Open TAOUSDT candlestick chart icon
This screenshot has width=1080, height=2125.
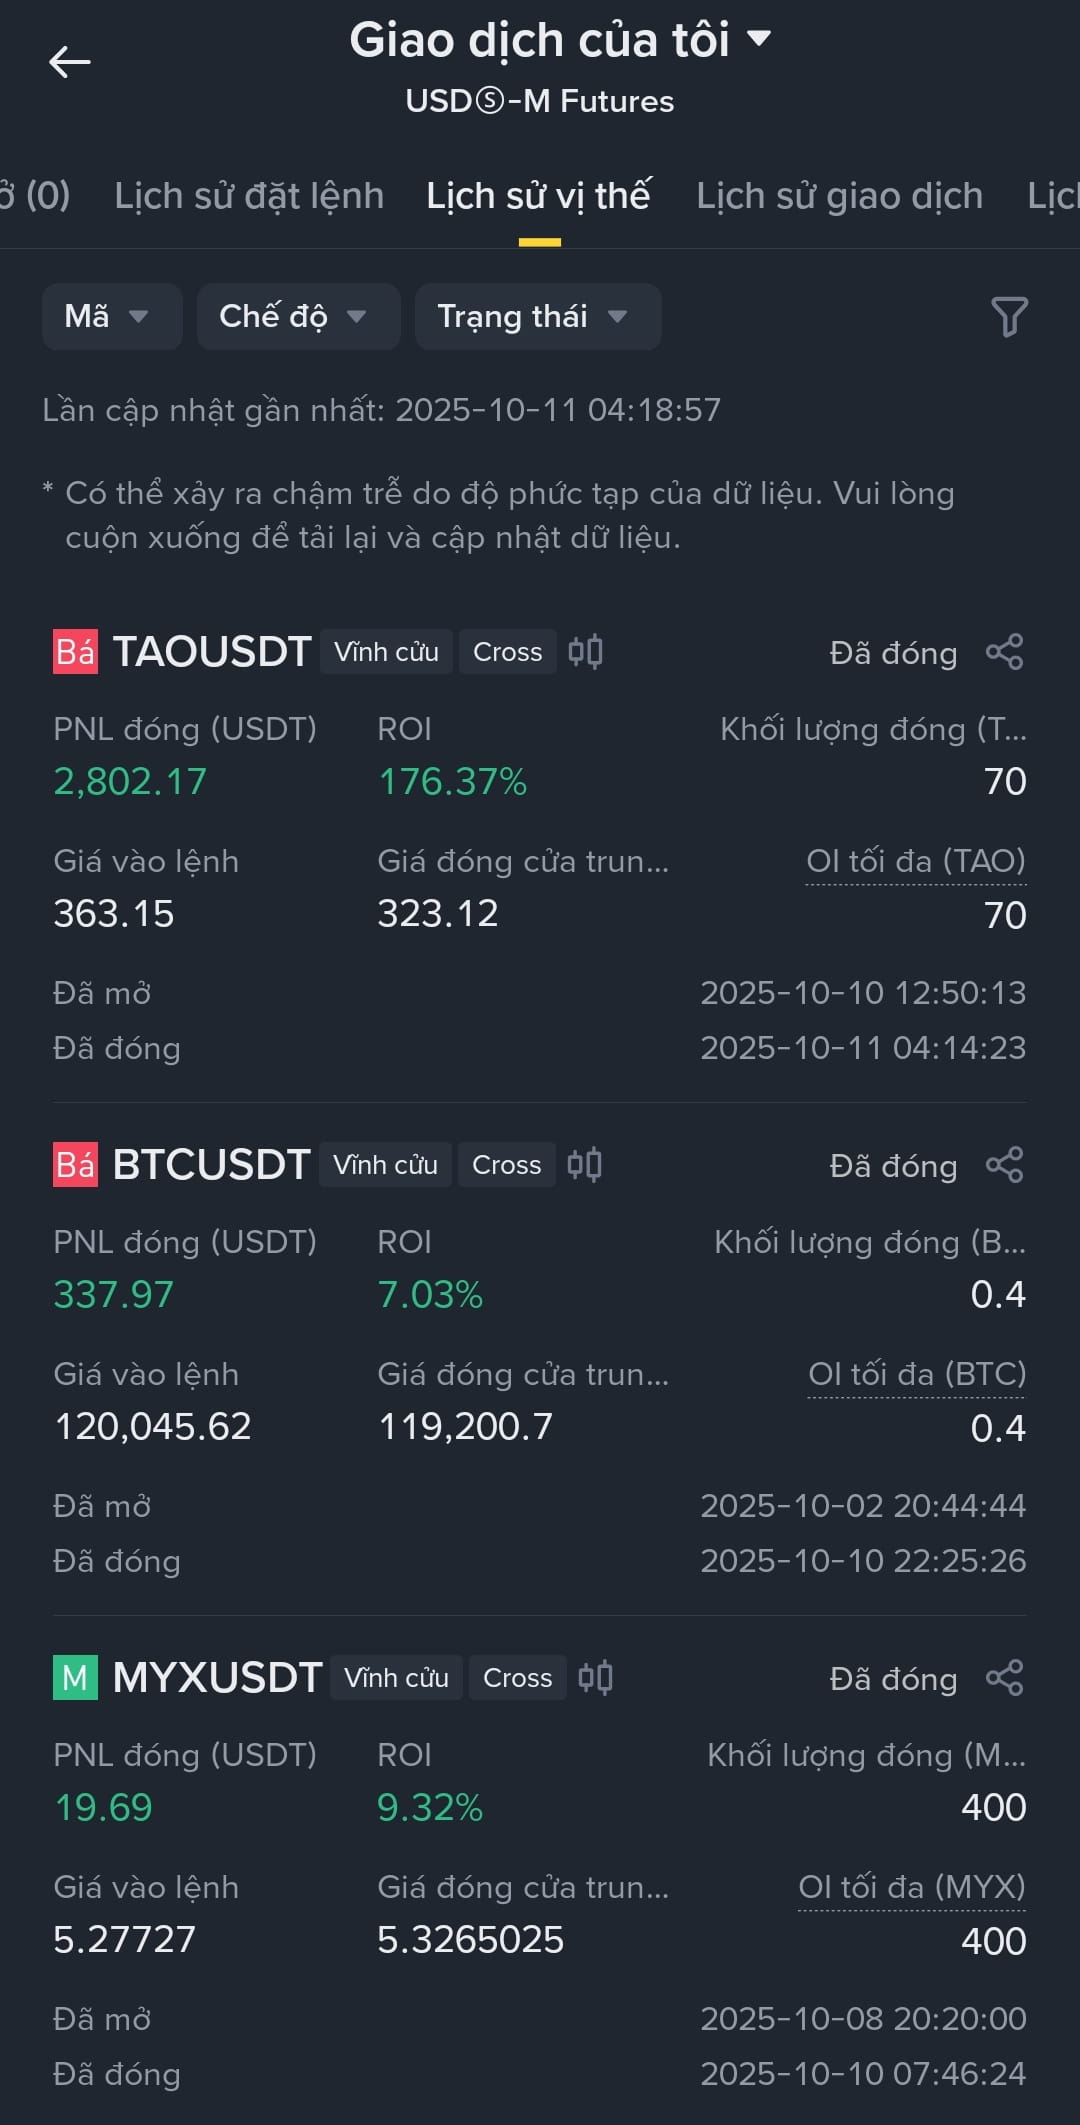[x=585, y=652]
